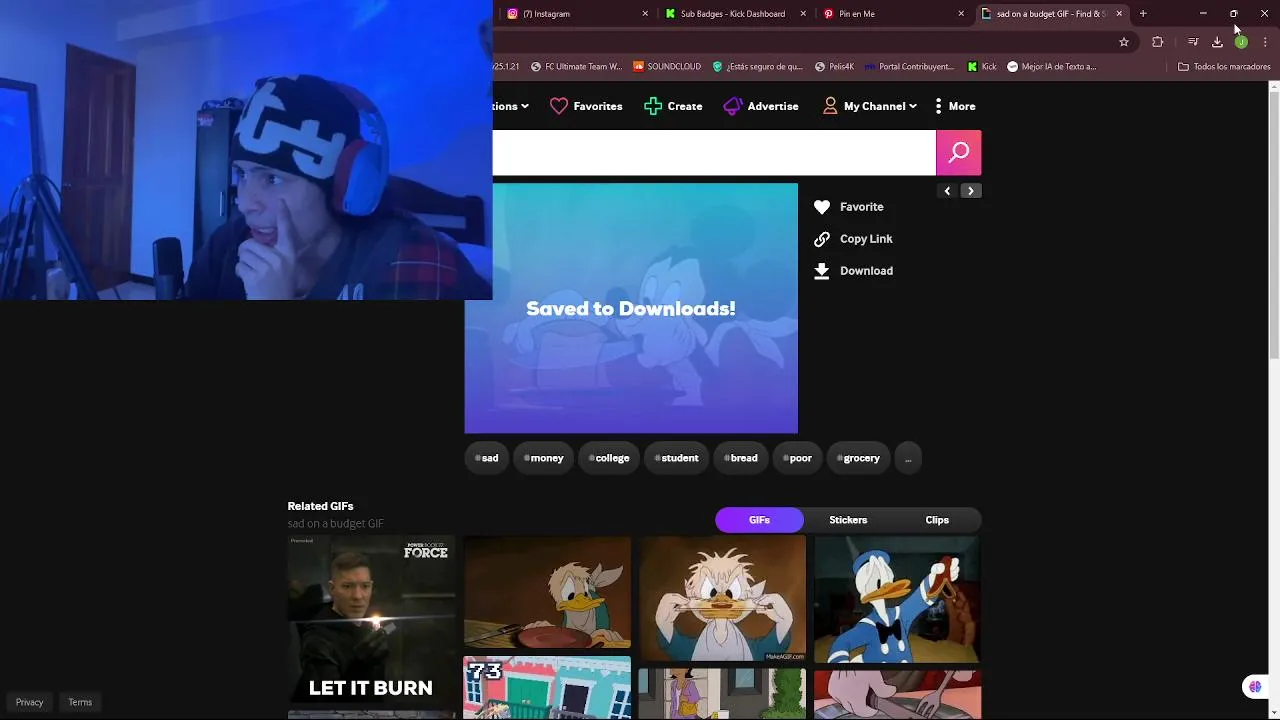Click the page vertical scrollbar
The width and height of the screenshot is (1280, 720).
[1273, 224]
